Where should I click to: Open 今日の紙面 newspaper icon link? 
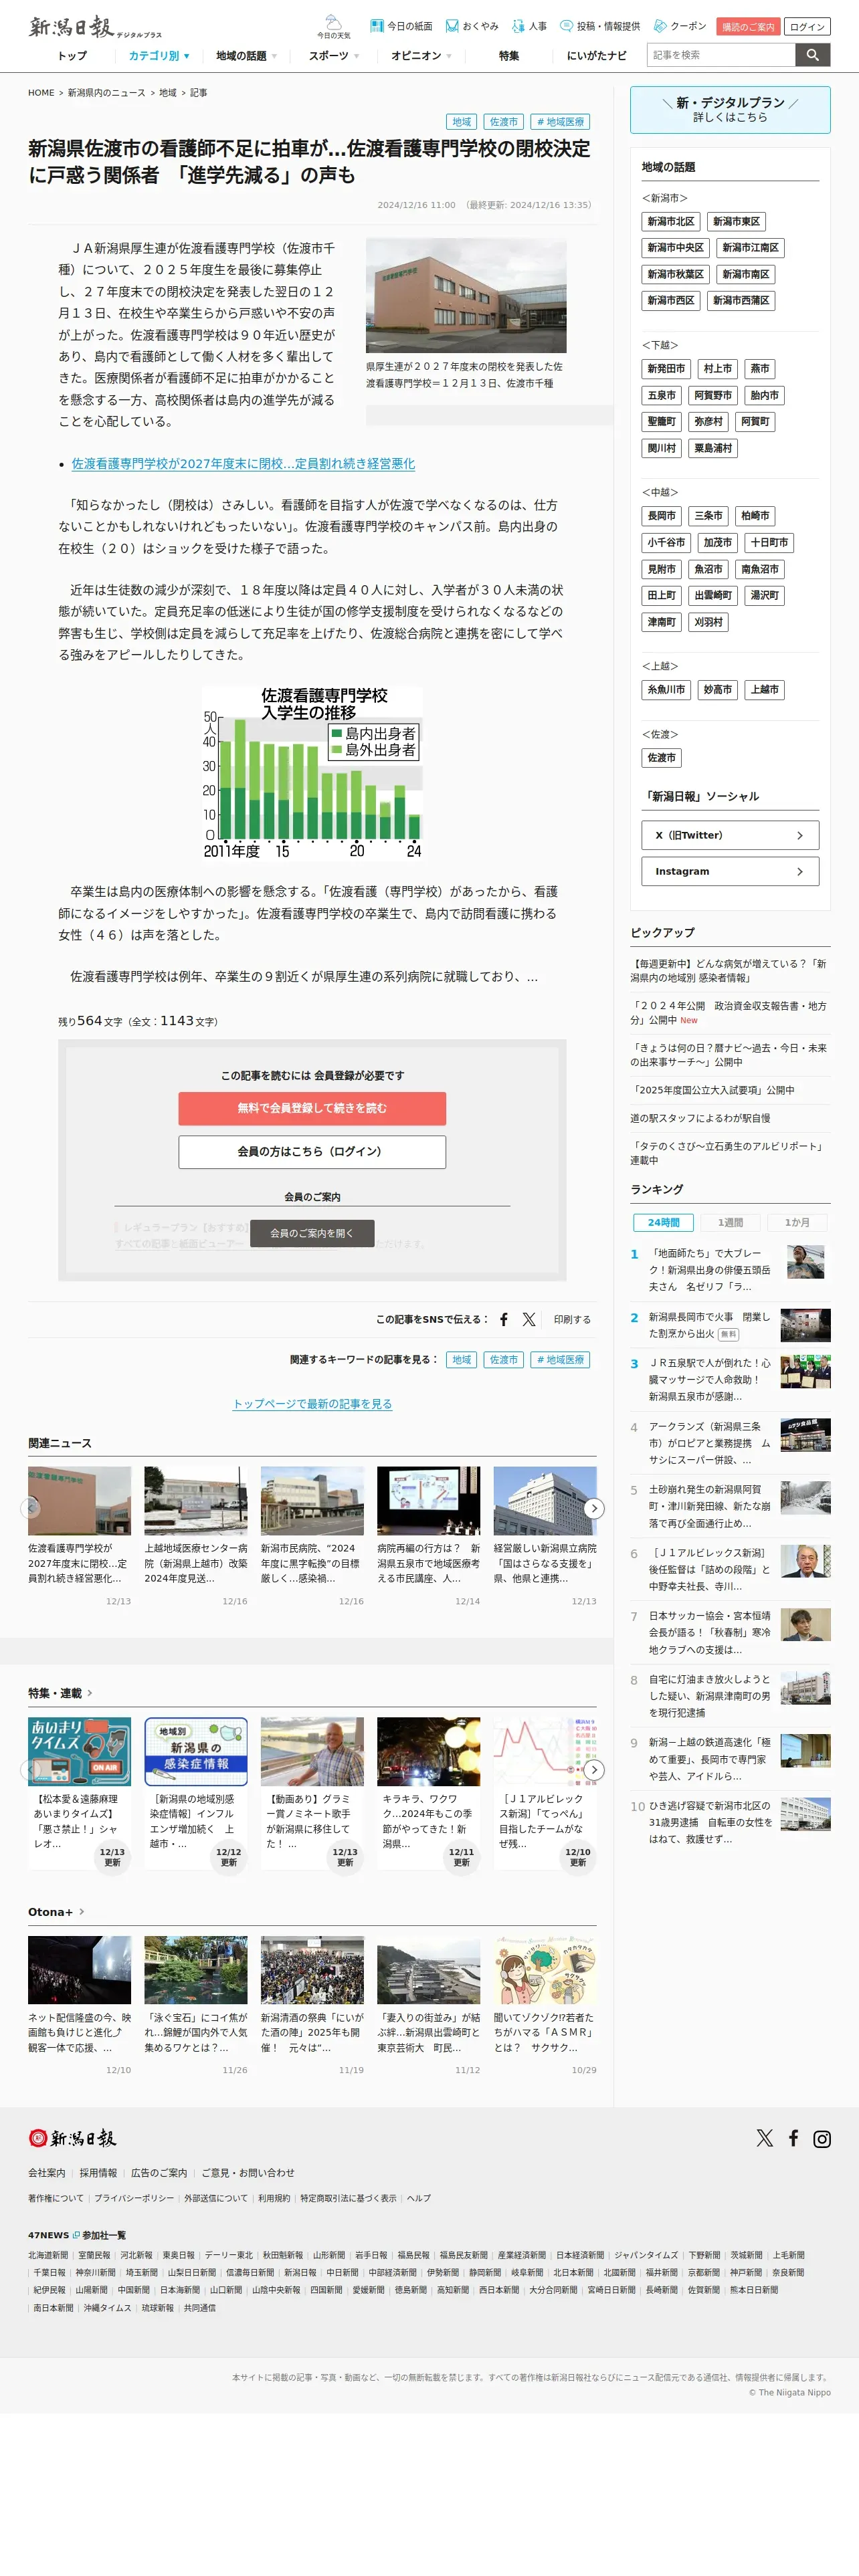401,26
